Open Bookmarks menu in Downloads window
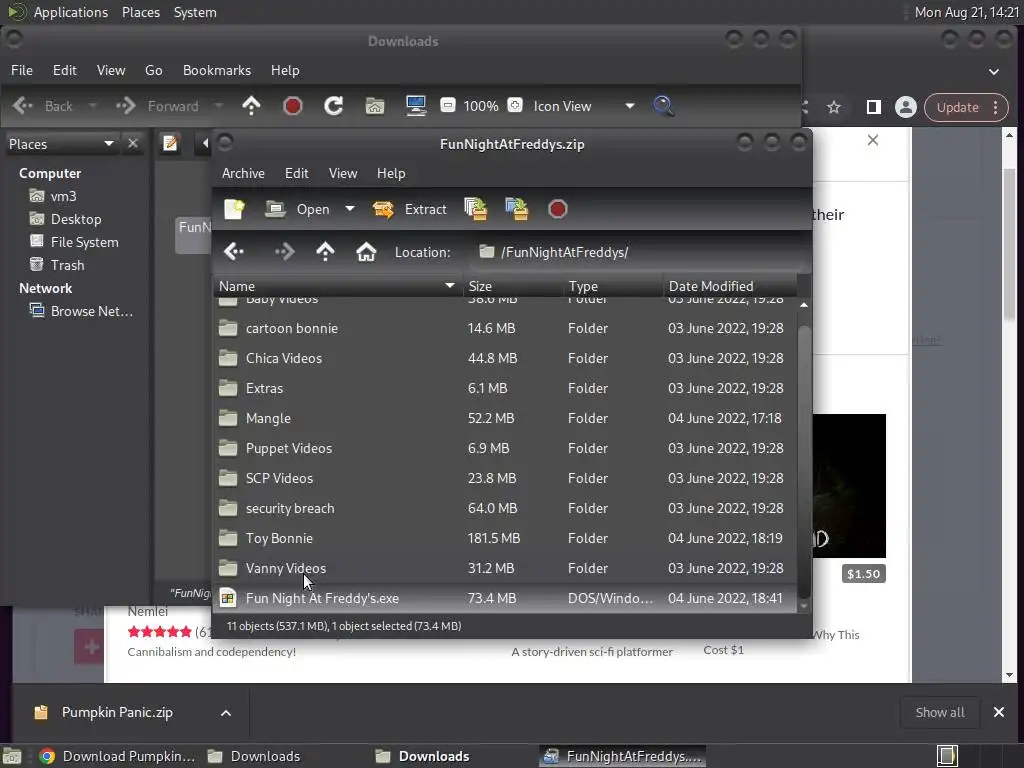The width and height of the screenshot is (1024, 768). 217,70
